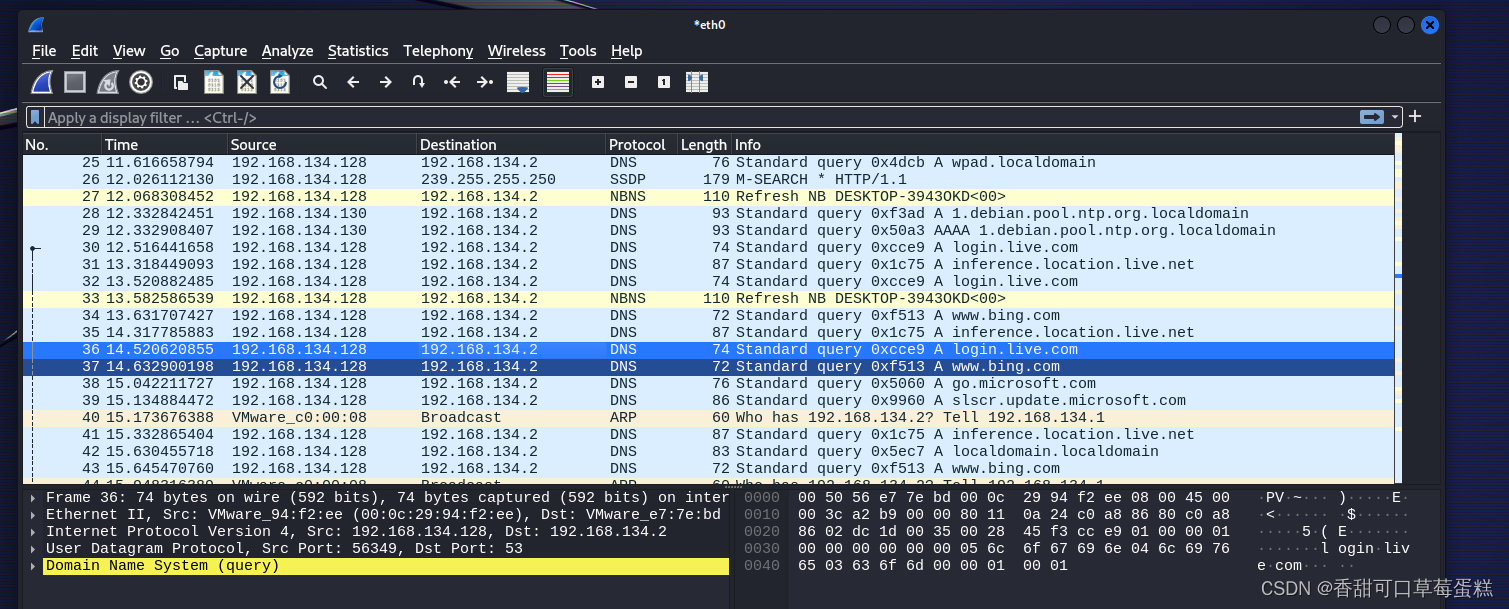Expand the Frame 36 details row
The image size is (1509, 609).
tap(34, 498)
